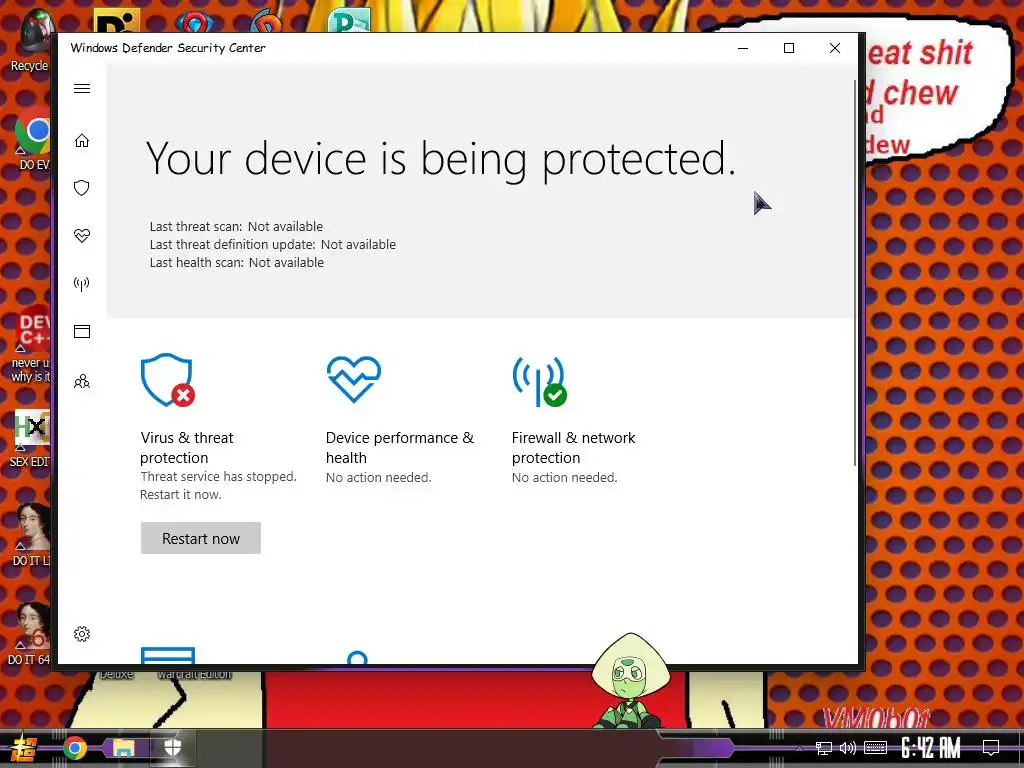Open File Explorer from the taskbar
1024x768 pixels.
click(123, 748)
